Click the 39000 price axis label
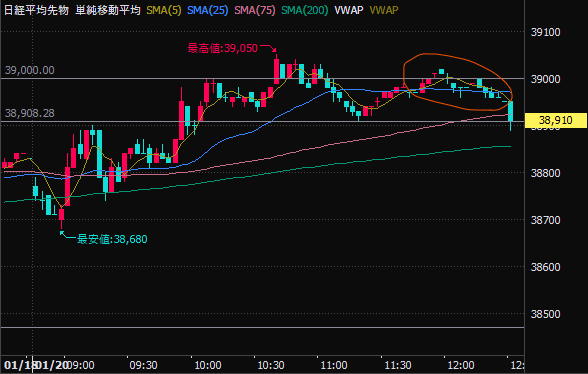Screen dimensions: 588x374 546,79
